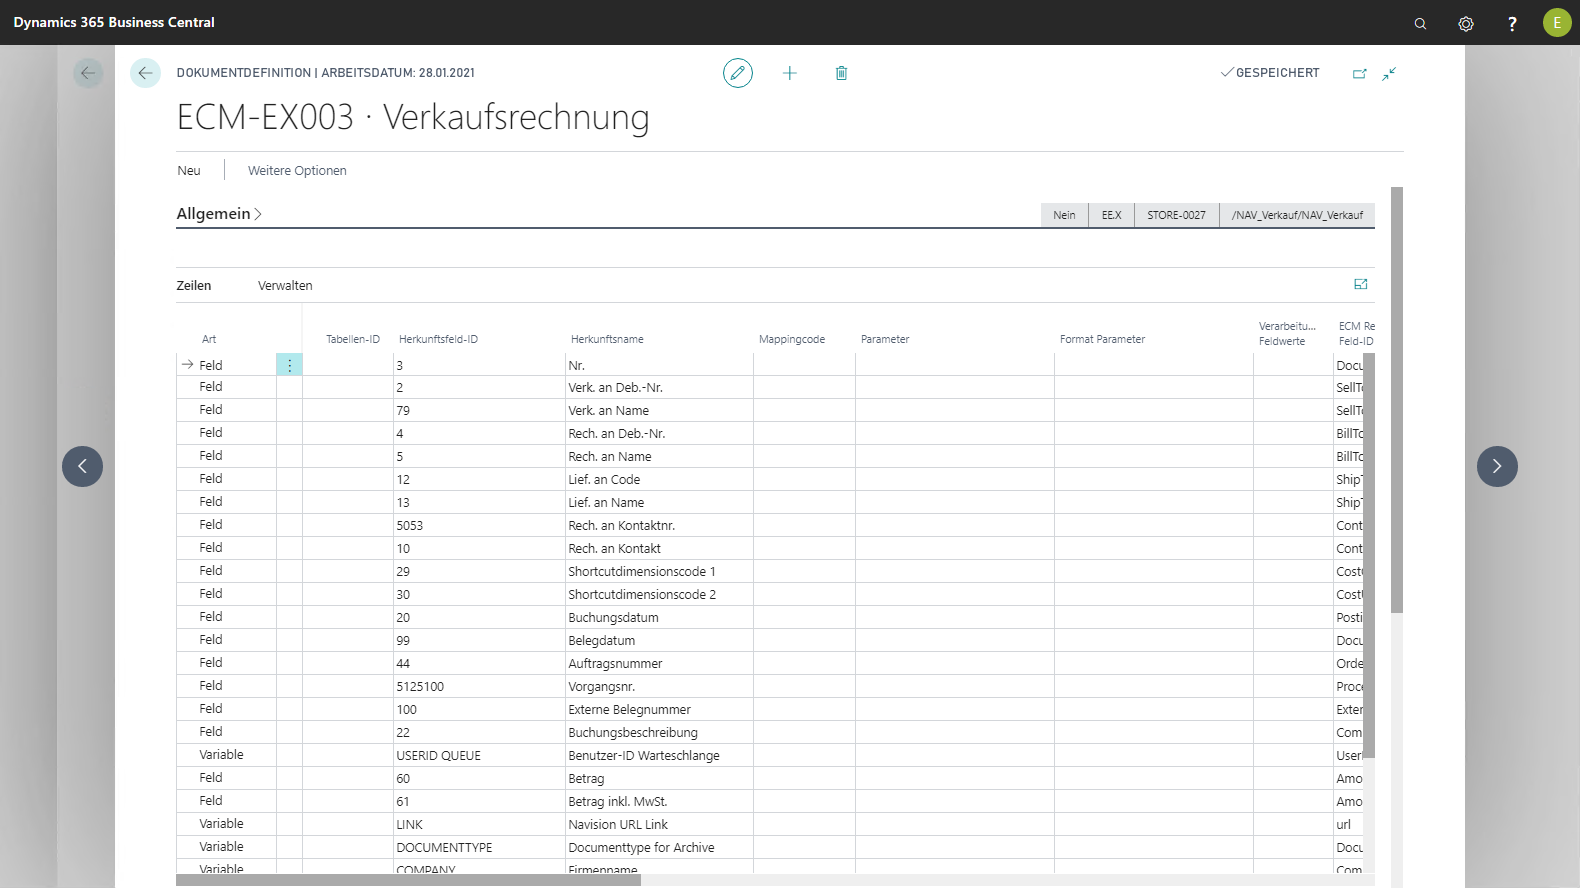1580x888 pixels.
Task: Open the Verwalten menu in Zeilen
Action: pyautogui.click(x=285, y=286)
